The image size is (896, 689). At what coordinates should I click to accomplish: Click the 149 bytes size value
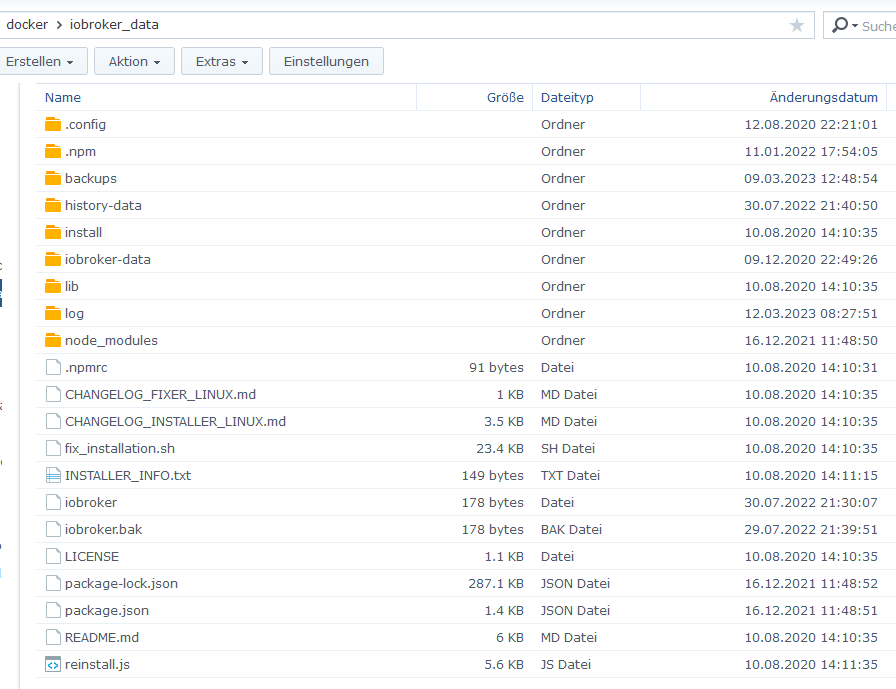point(493,475)
